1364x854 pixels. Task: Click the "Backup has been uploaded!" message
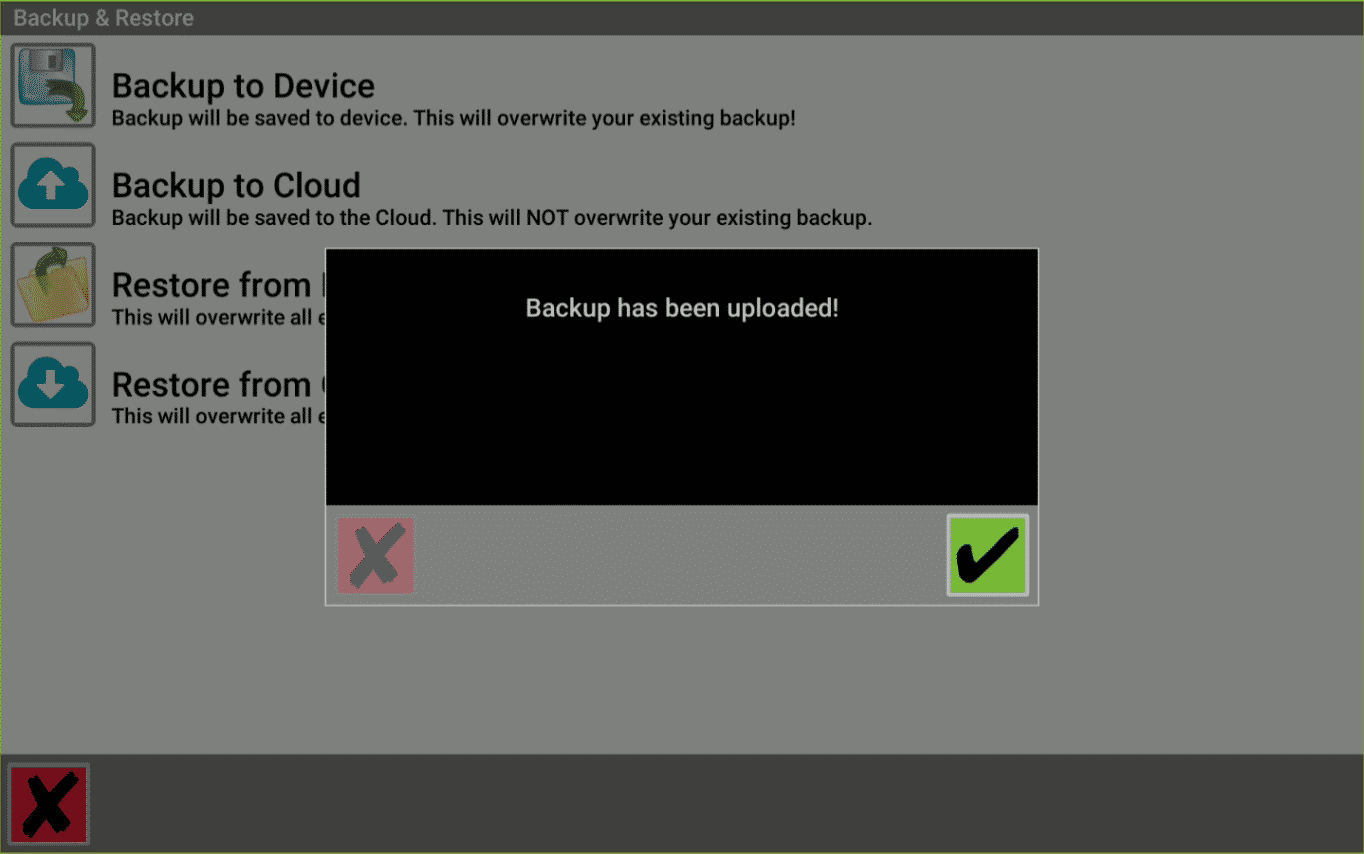click(682, 308)
